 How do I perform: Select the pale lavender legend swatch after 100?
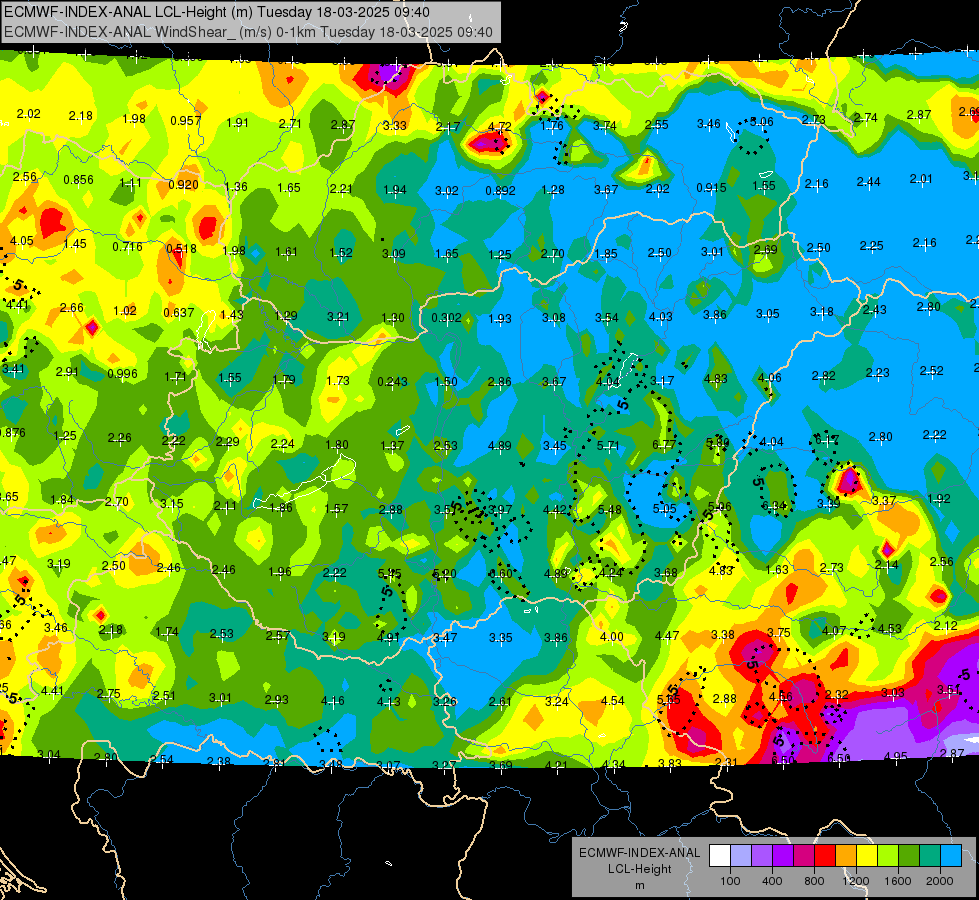pos(740,856)
